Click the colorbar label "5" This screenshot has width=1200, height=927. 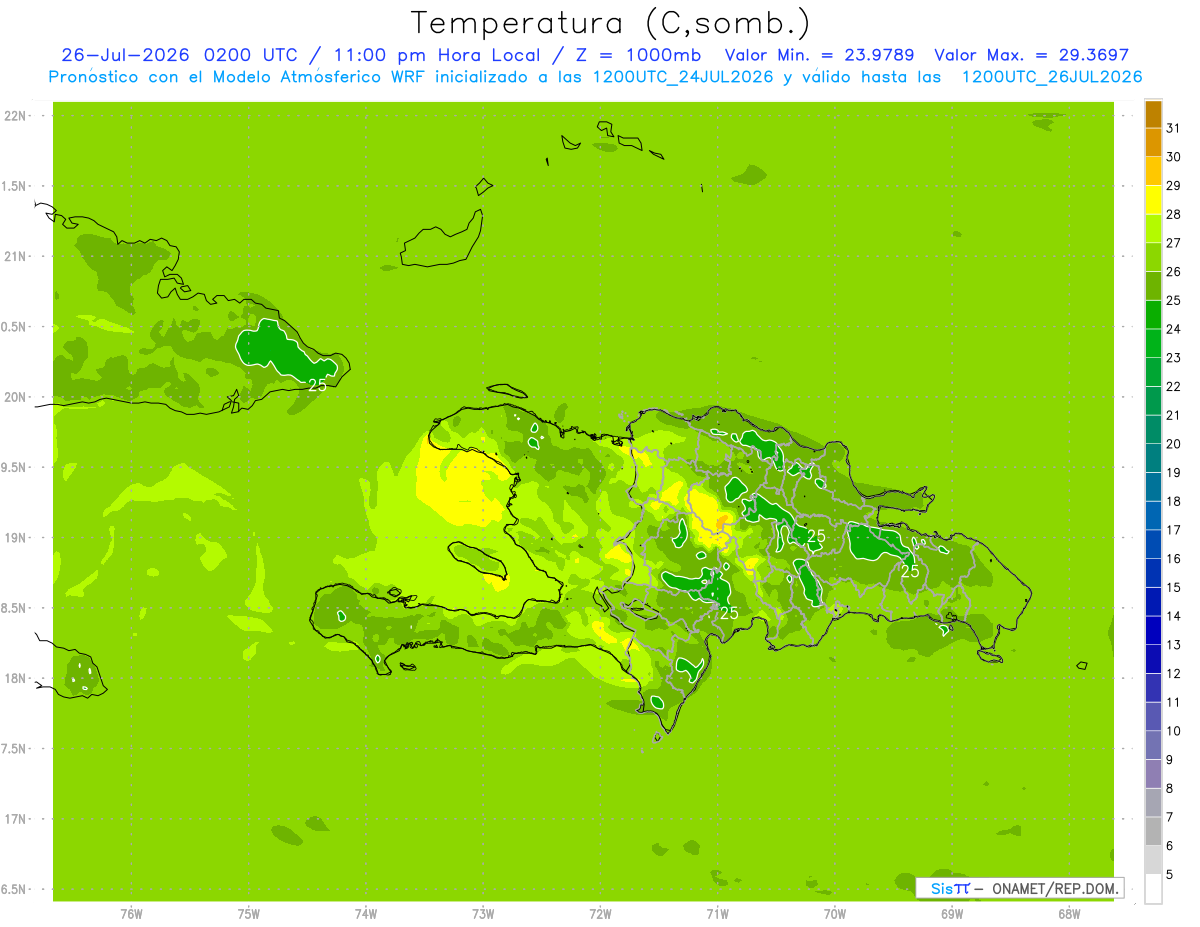(x=1170, y=876)
